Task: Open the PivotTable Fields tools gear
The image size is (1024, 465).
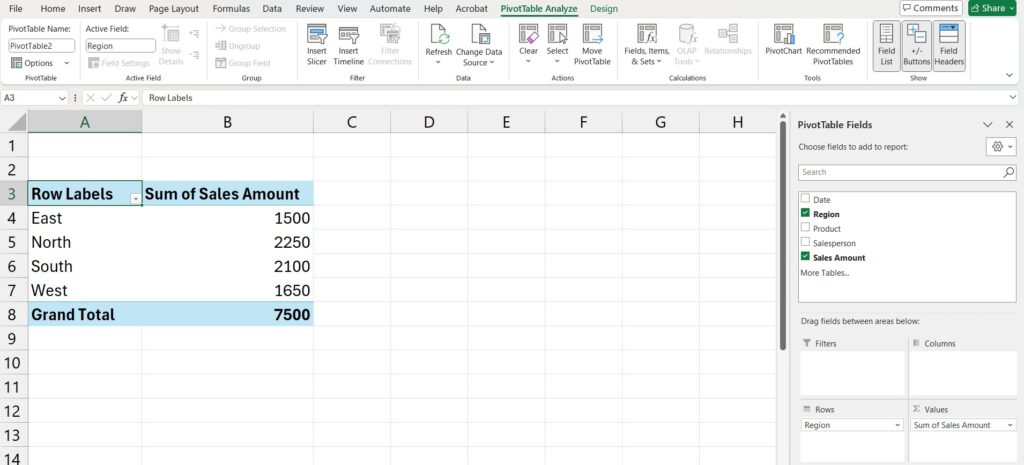Action: point(1000,147)
